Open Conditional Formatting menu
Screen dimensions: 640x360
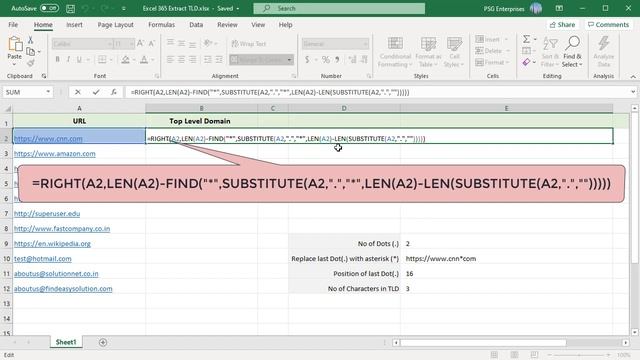pos(395,52)
